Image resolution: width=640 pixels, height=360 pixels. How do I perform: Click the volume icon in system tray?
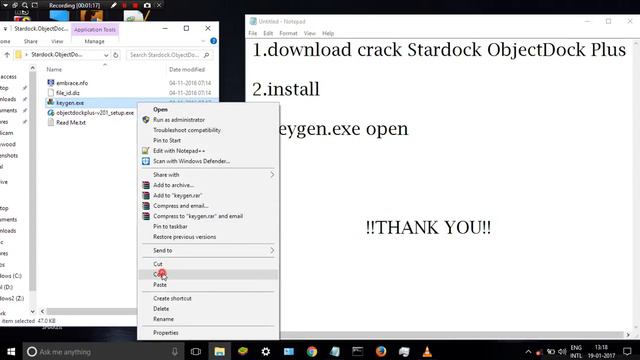point(562,351)
